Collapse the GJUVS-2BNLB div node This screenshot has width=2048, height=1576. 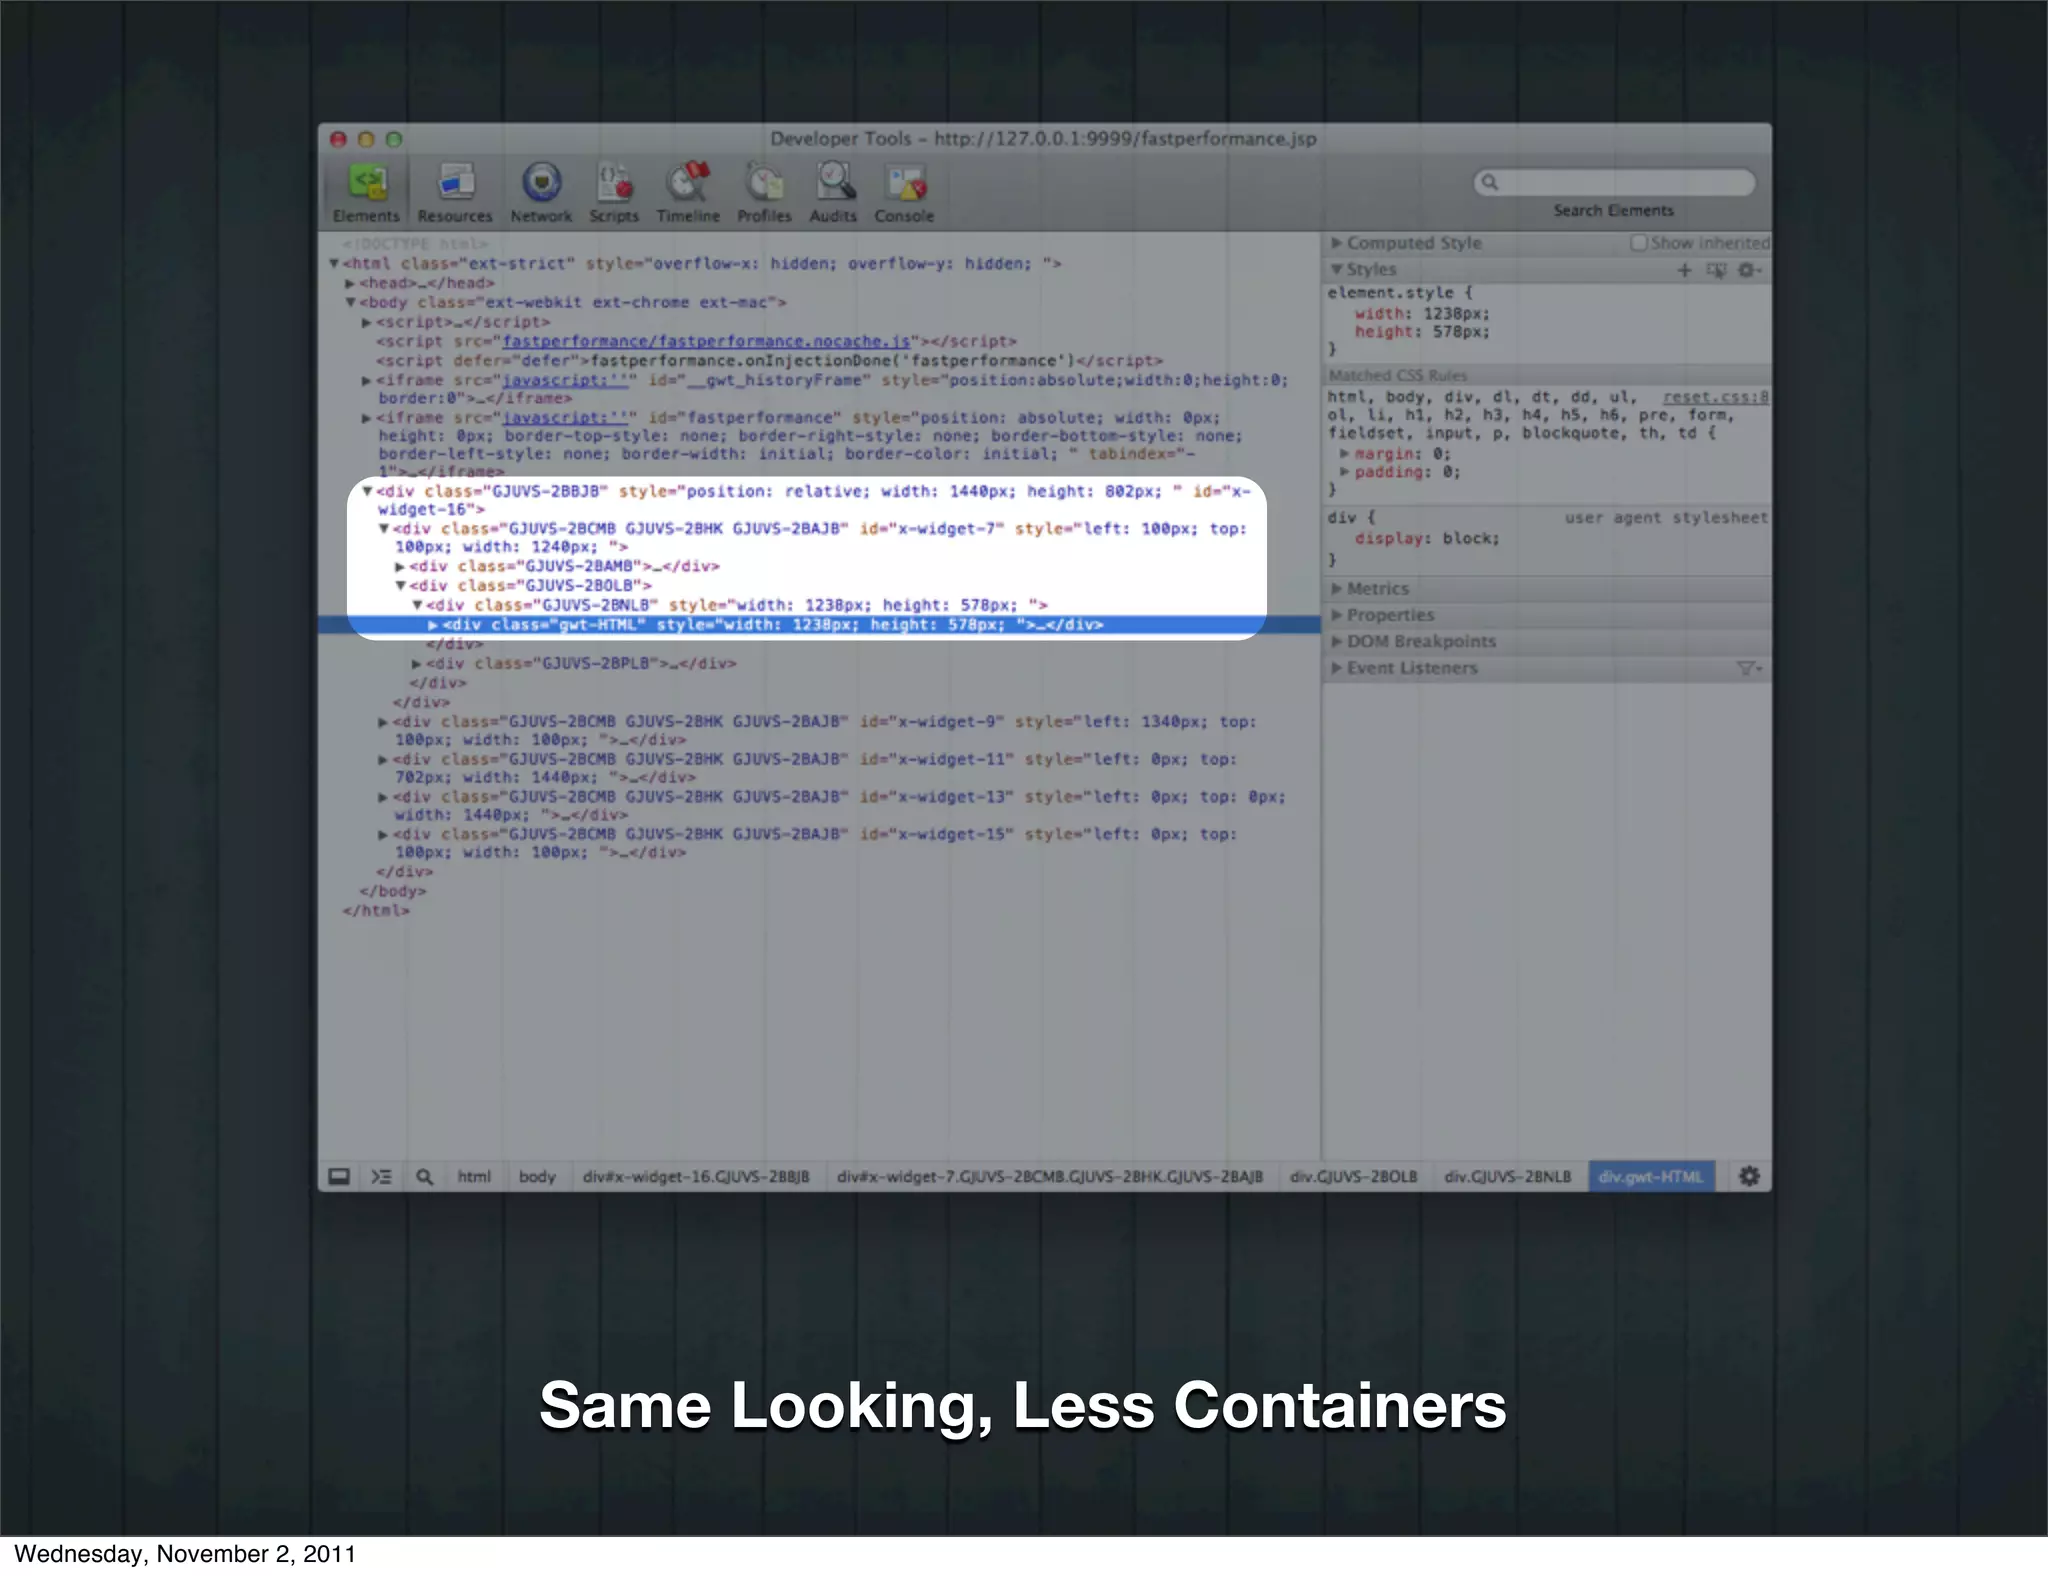(417, 605)
